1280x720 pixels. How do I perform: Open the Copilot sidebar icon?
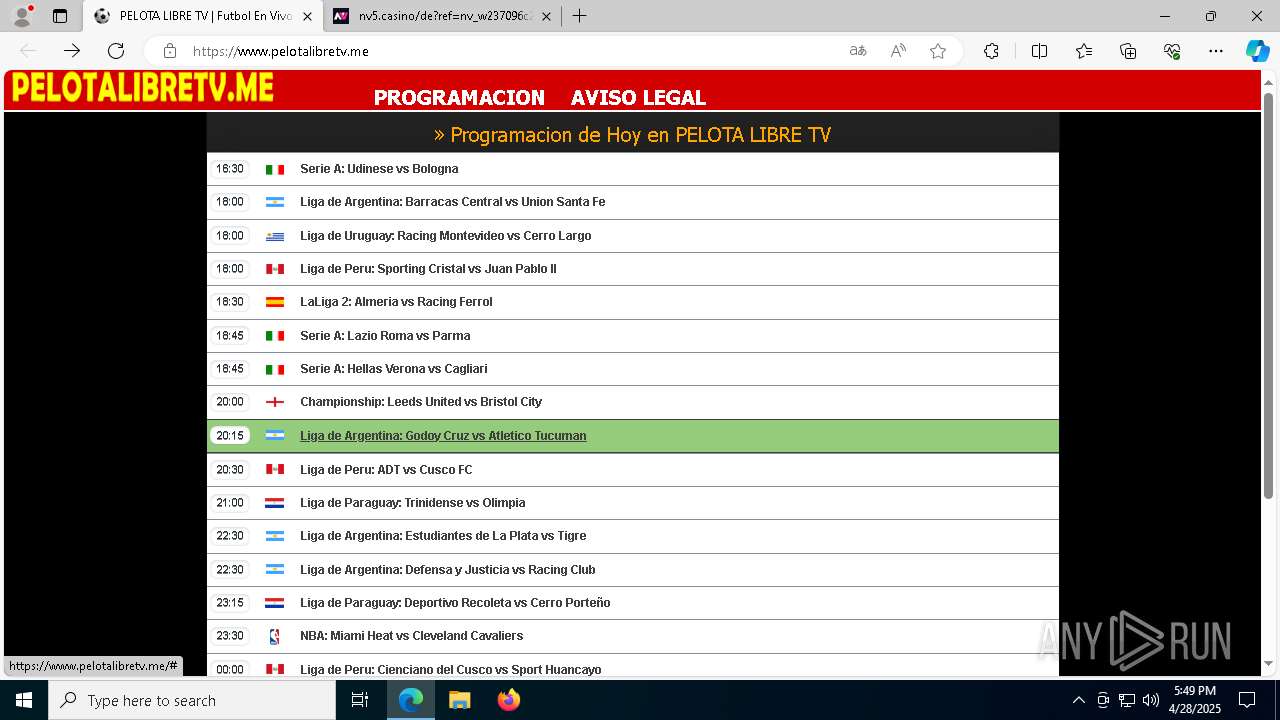click(x=1257, y=51)
